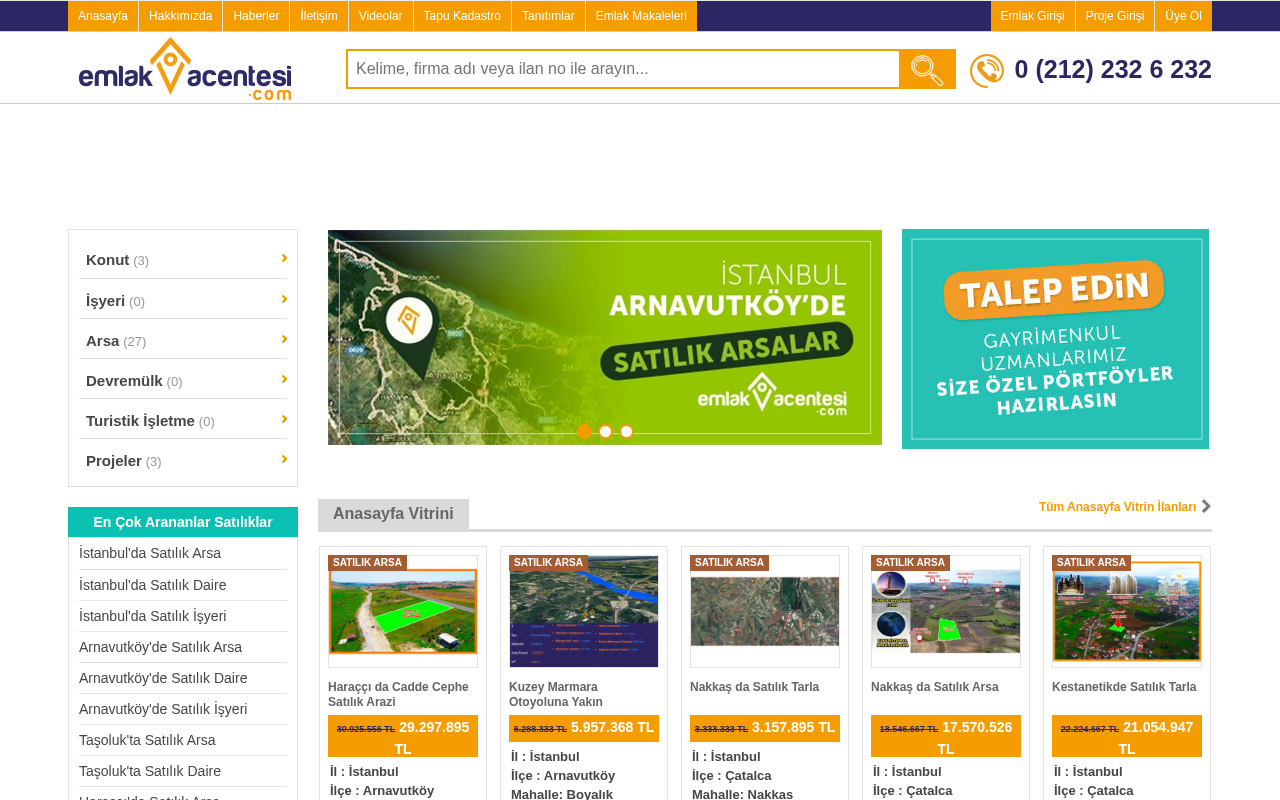Image resolution: width=1280 pixels, height=800 pixels.
Task: Open İstanbul'da Satılık Daire link
Action: pyautogui.click(x=153, y=585)
